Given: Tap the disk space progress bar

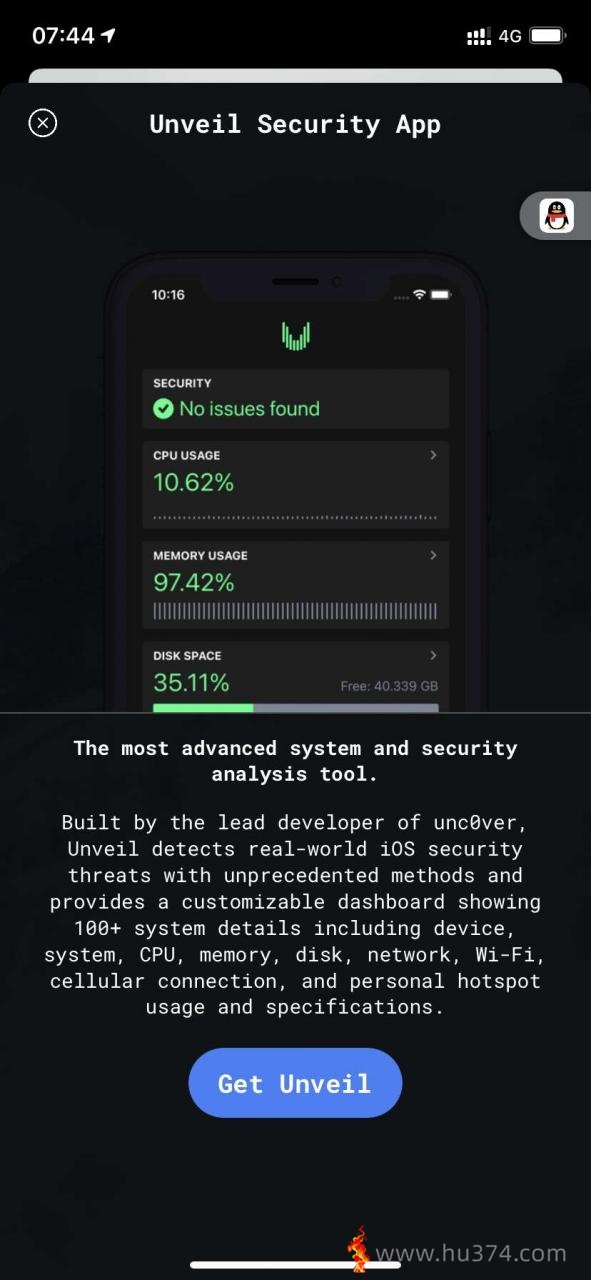Looking at the screenshot, I should point(295,708).
